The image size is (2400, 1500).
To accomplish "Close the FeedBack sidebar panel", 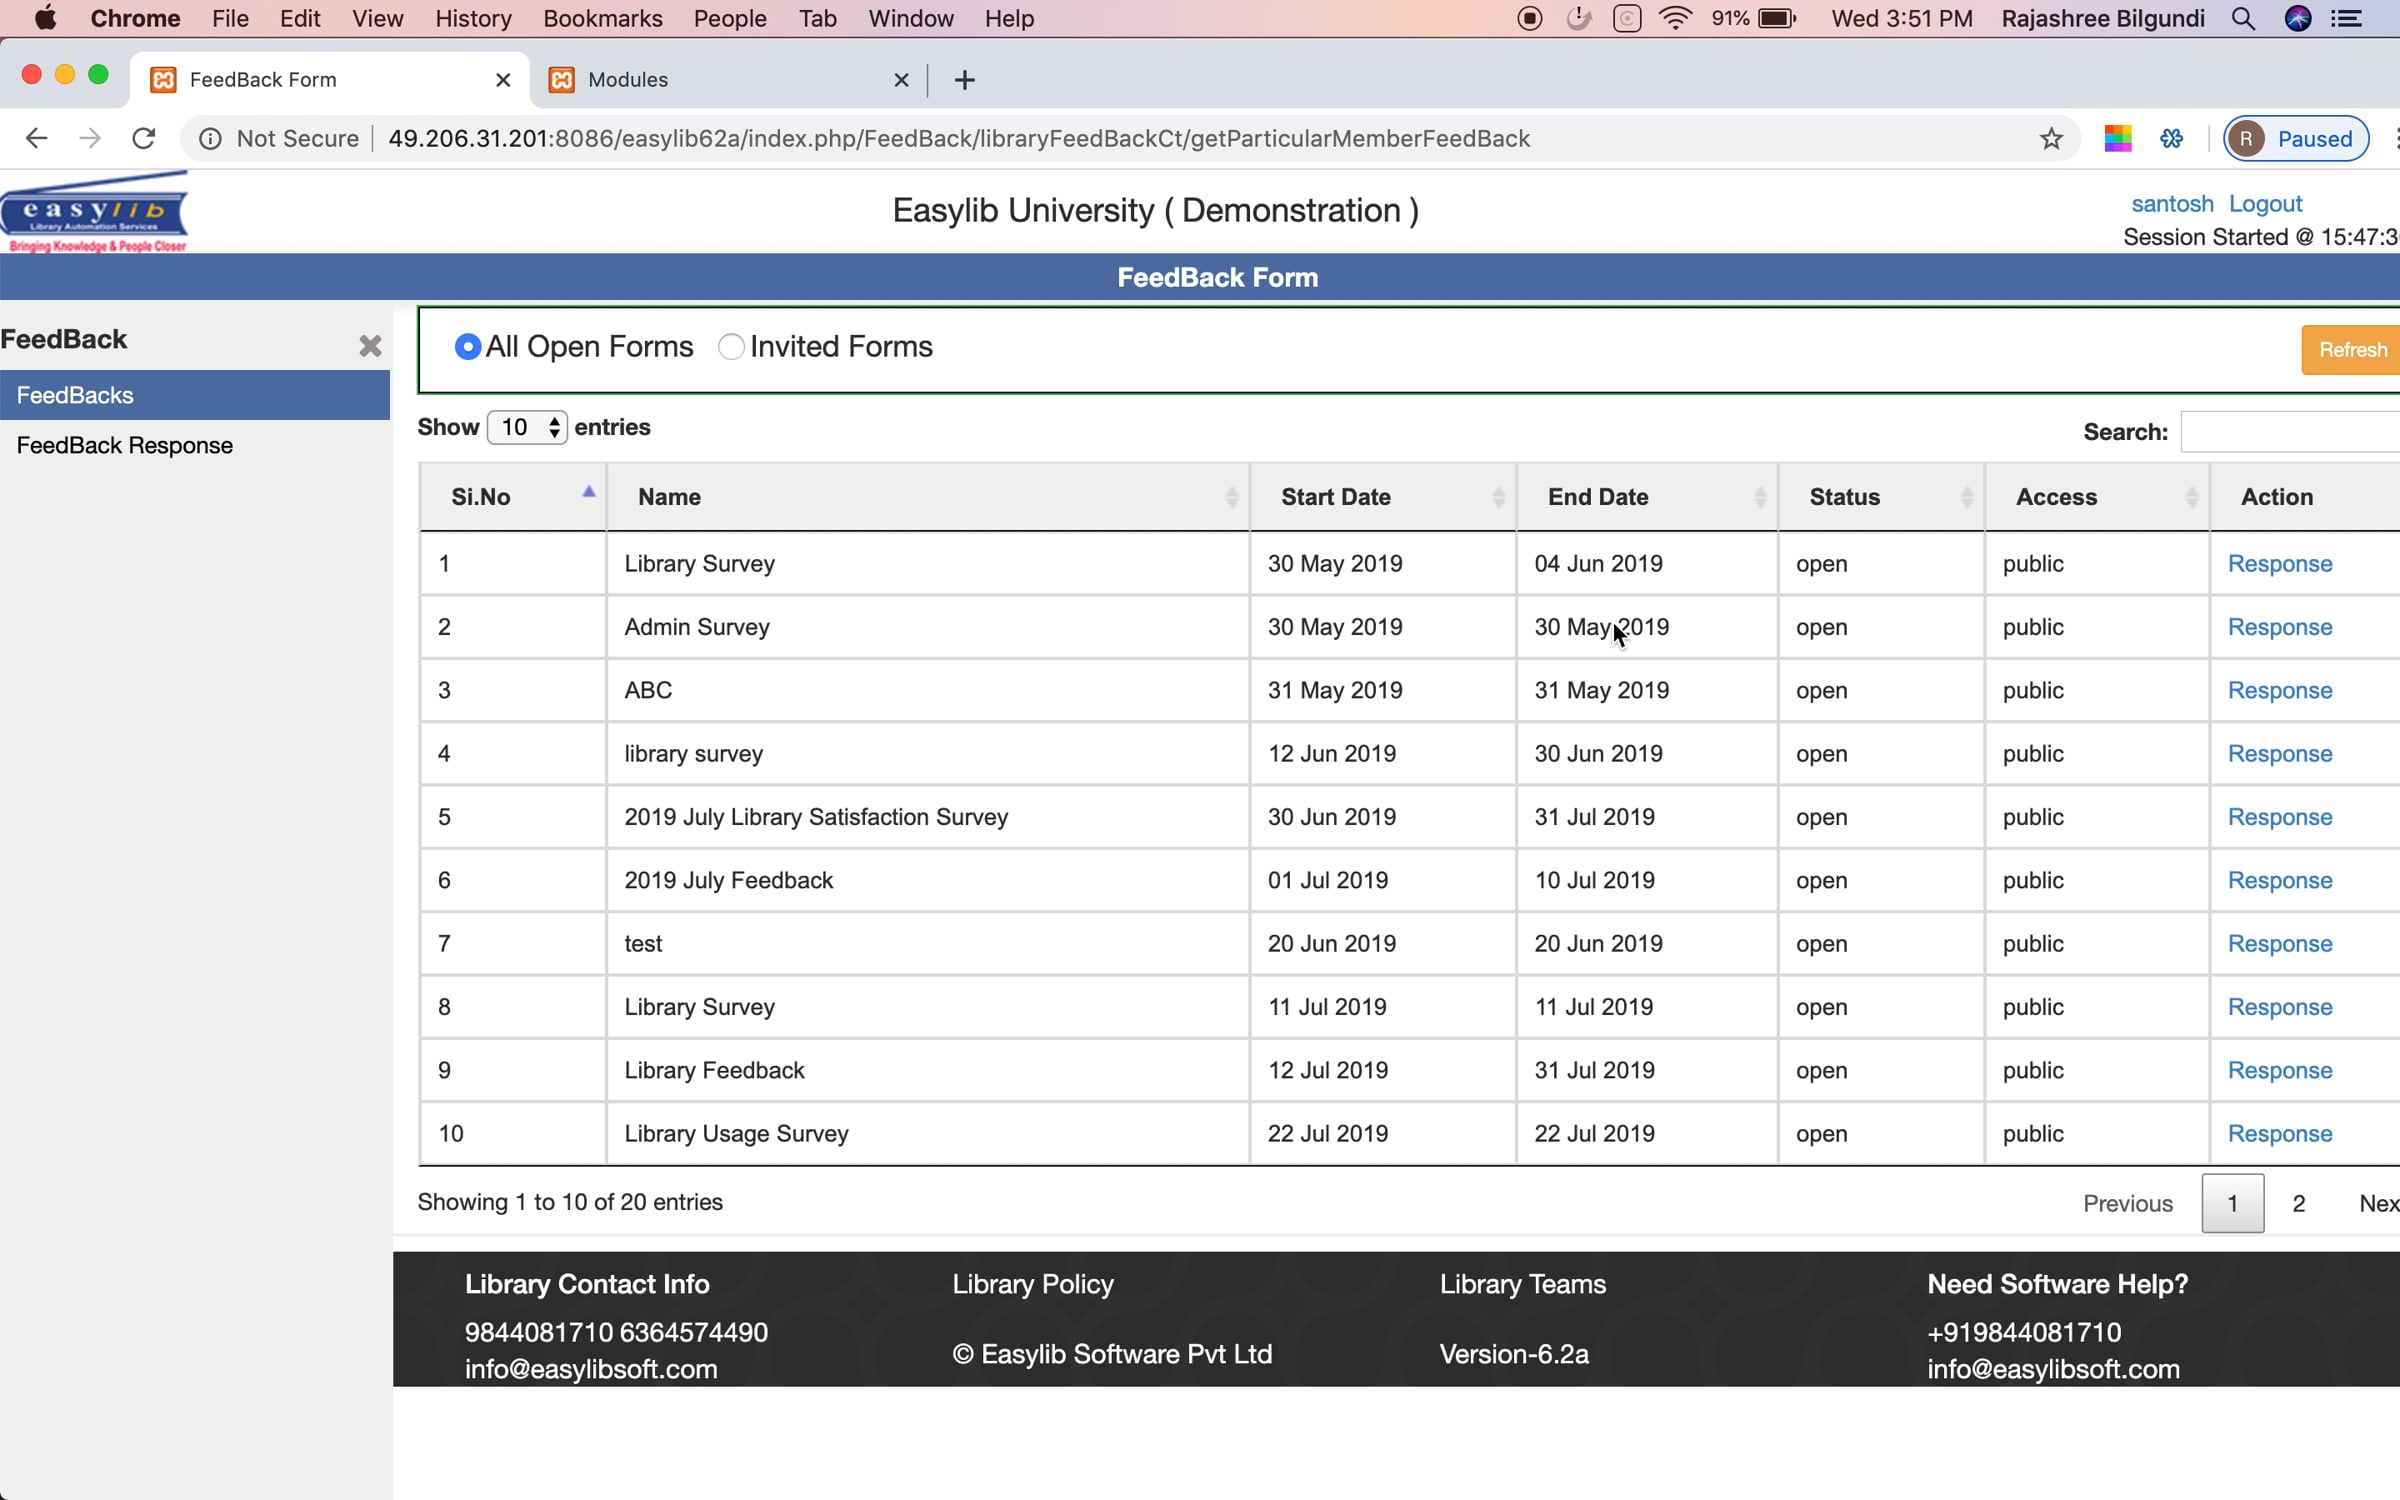I will point(370,346).
